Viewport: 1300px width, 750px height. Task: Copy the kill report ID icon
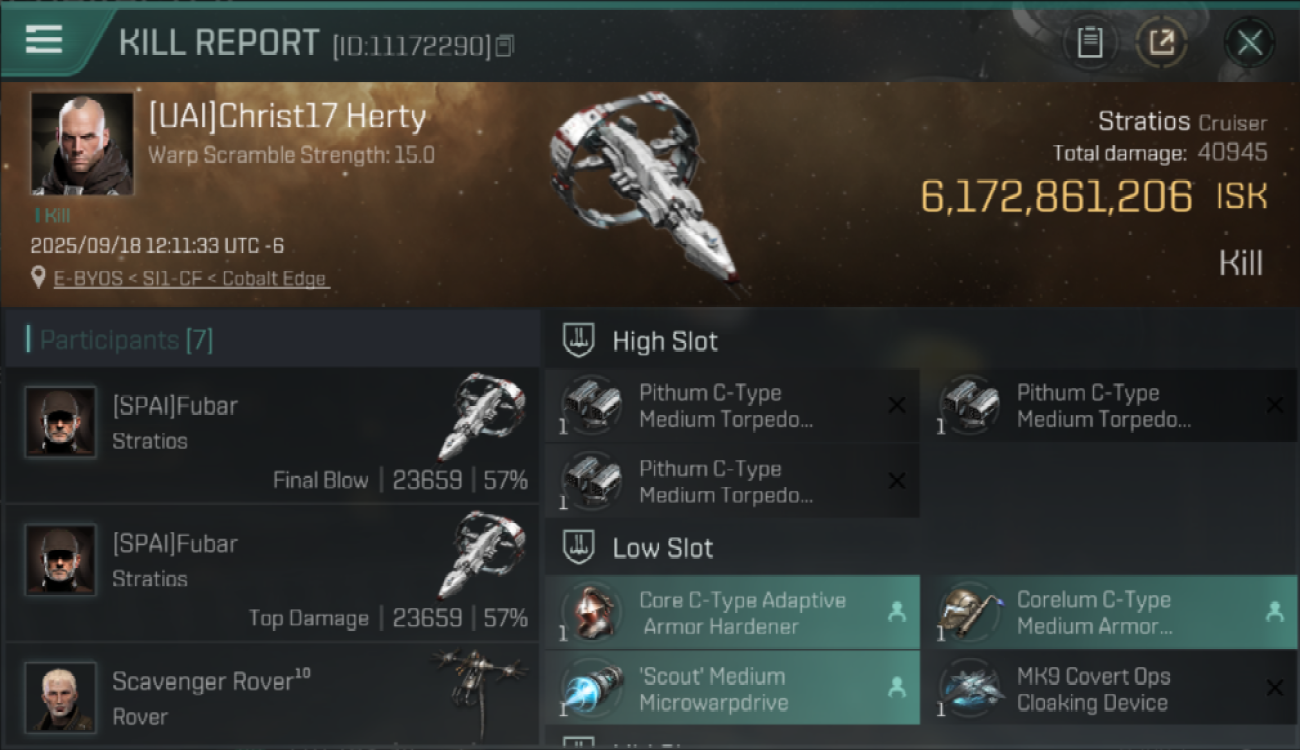coord(505,45)
